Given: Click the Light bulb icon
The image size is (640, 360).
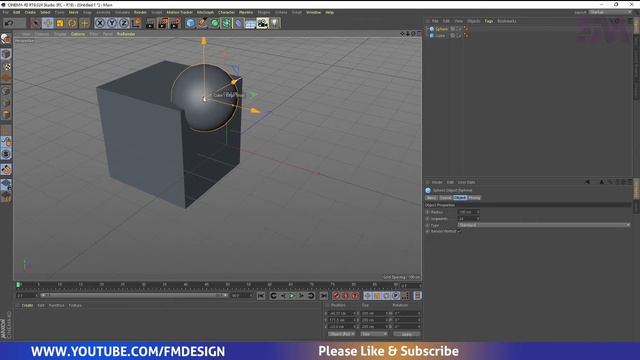Looking at the screenshot, I should pos(275,23).
